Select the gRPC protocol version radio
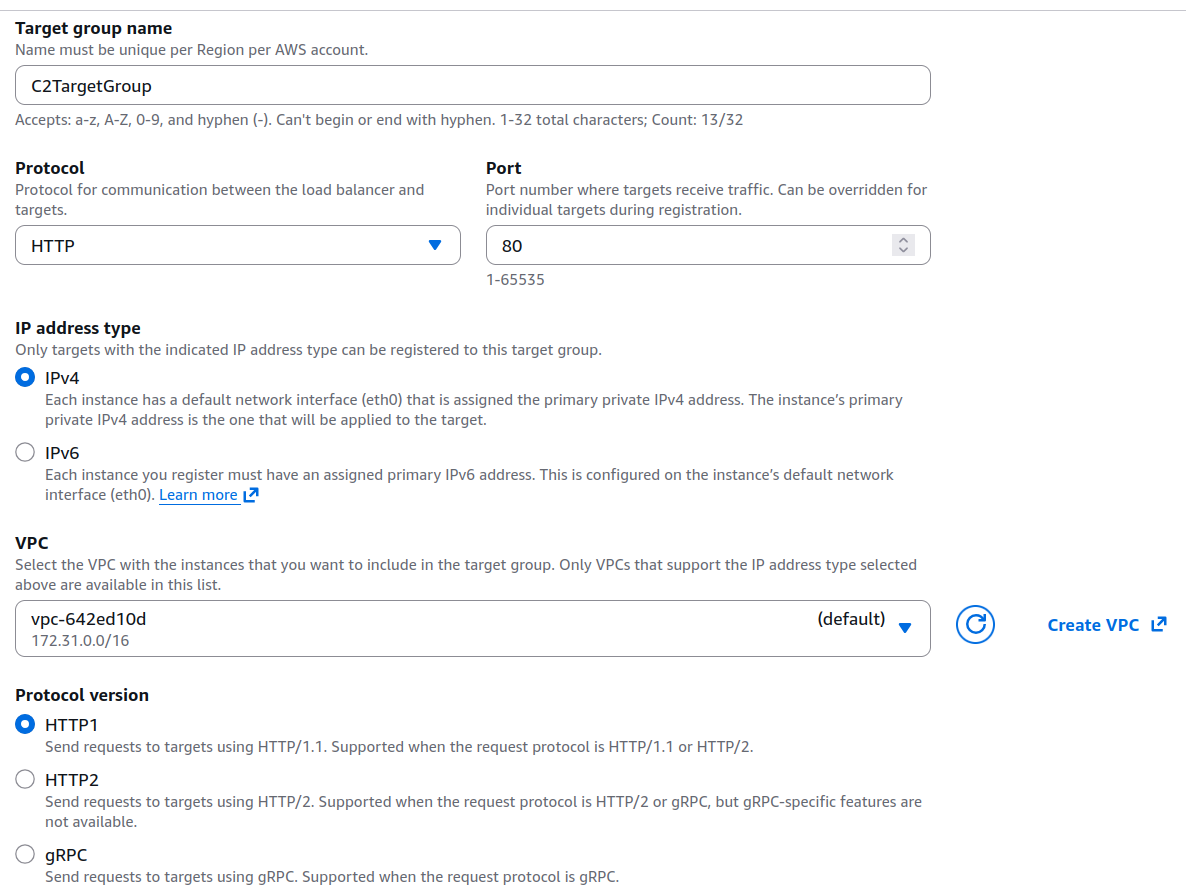 pos(25,855)
